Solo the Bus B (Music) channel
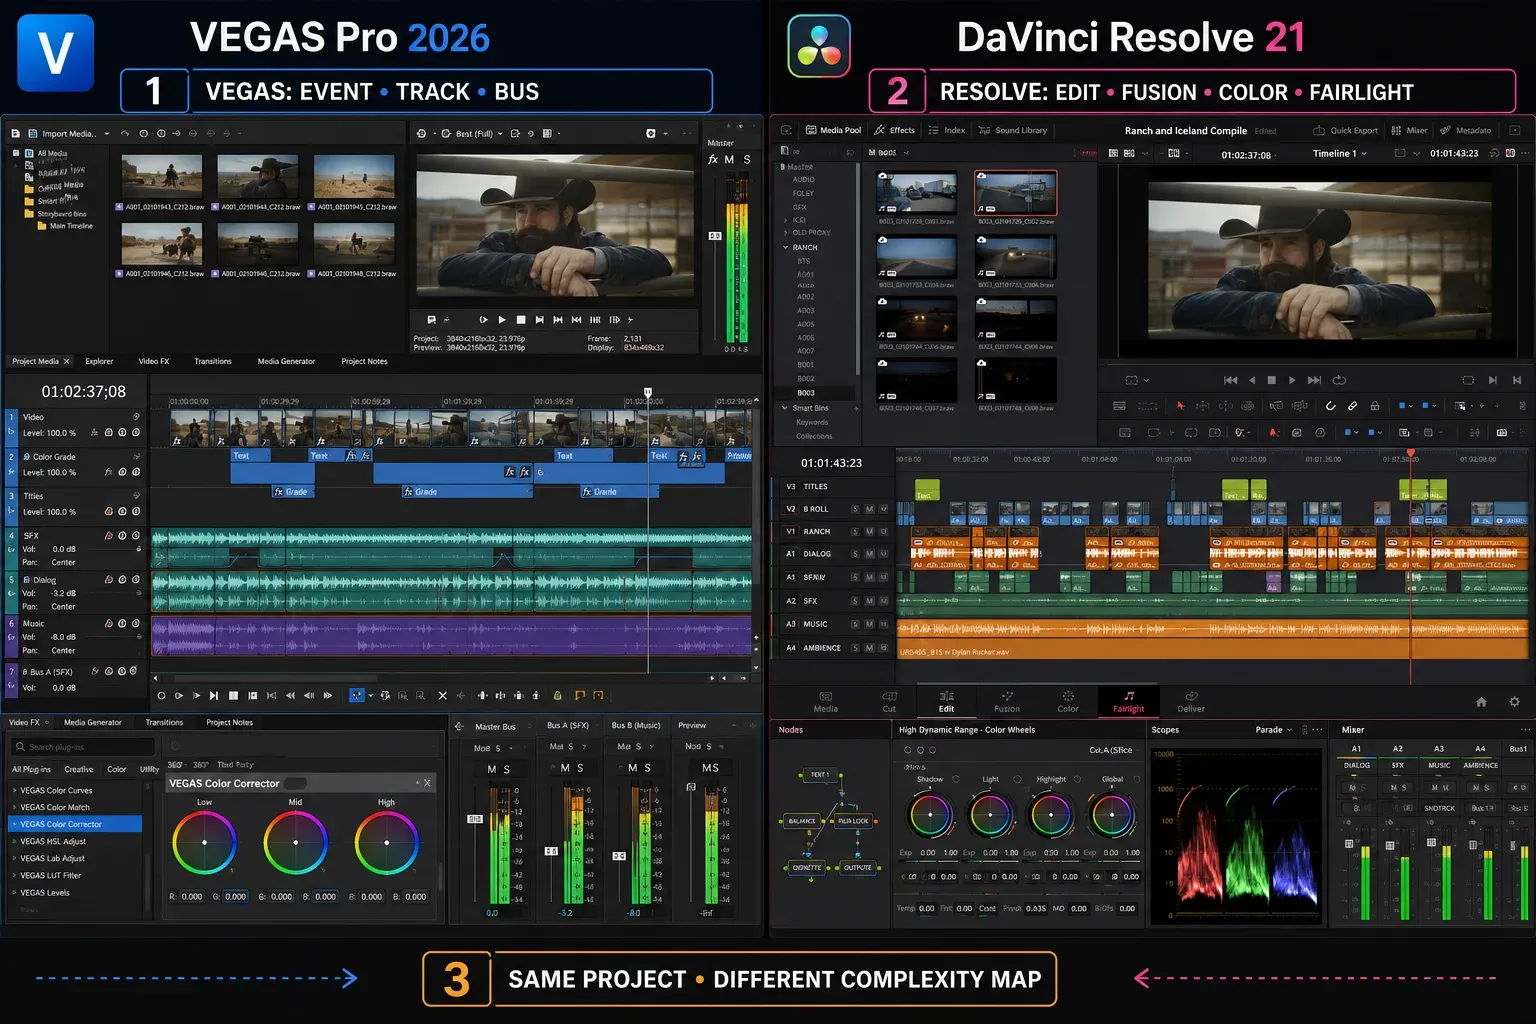1536x1024 pixels. tap(648, 768)
